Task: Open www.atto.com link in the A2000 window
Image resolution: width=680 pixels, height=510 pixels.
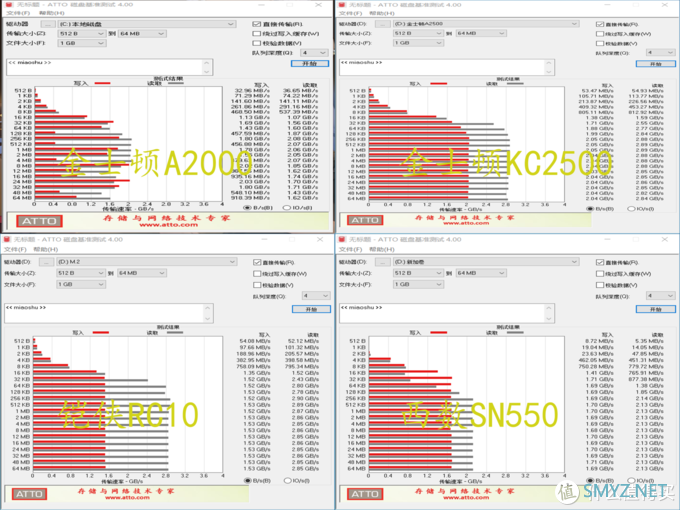Action: [x=168, y=225]
